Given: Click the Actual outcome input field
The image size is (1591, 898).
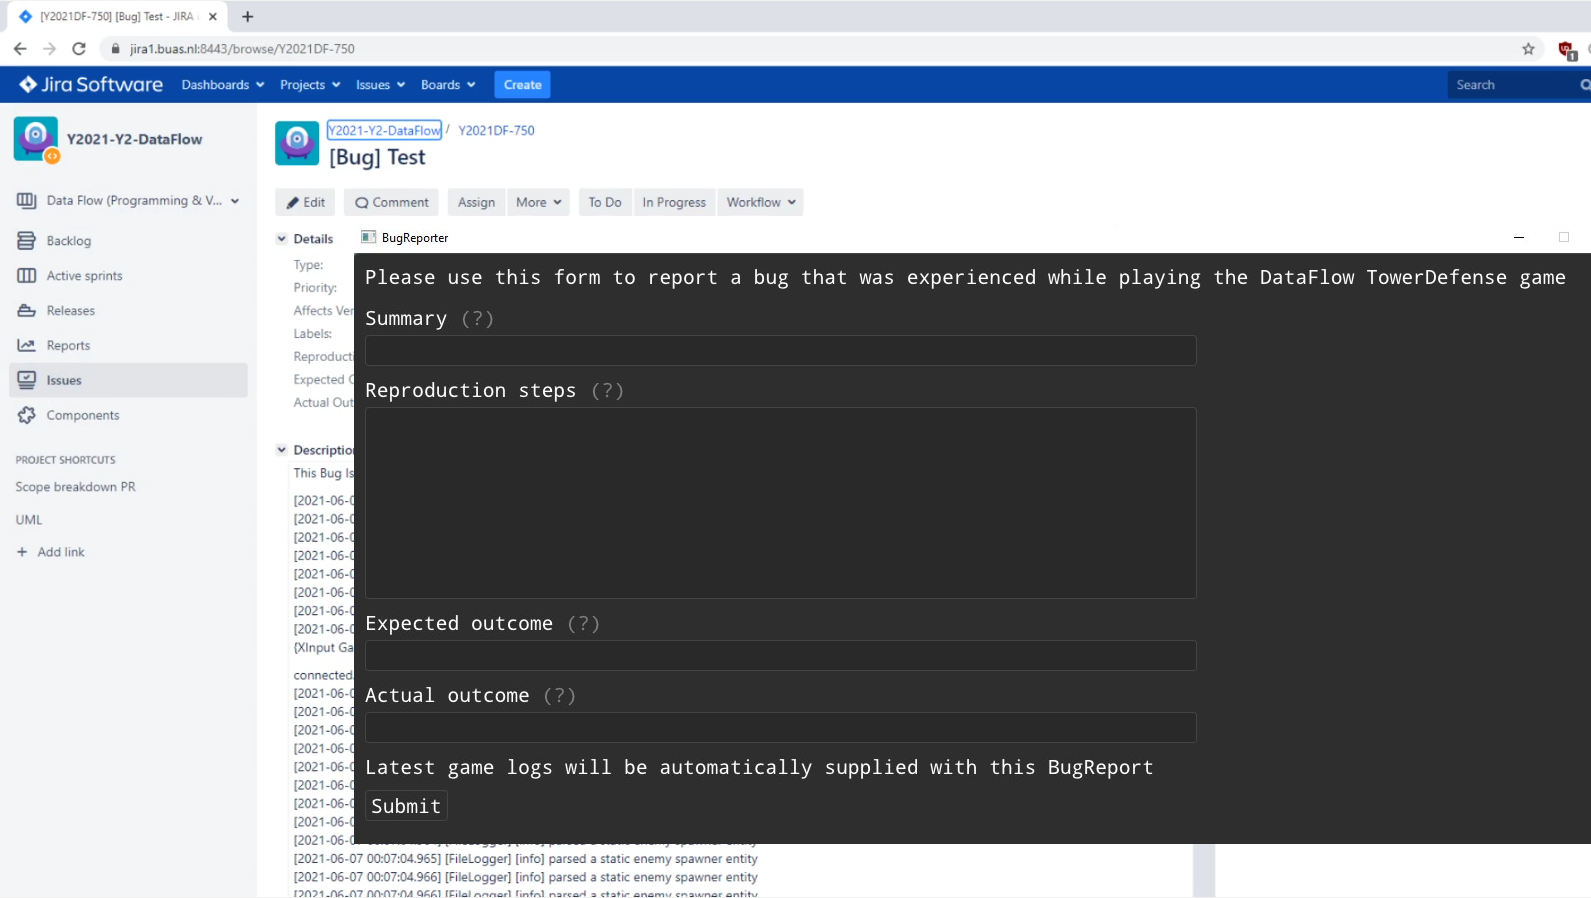Looking at the screenshot, I should pos(781,728).
